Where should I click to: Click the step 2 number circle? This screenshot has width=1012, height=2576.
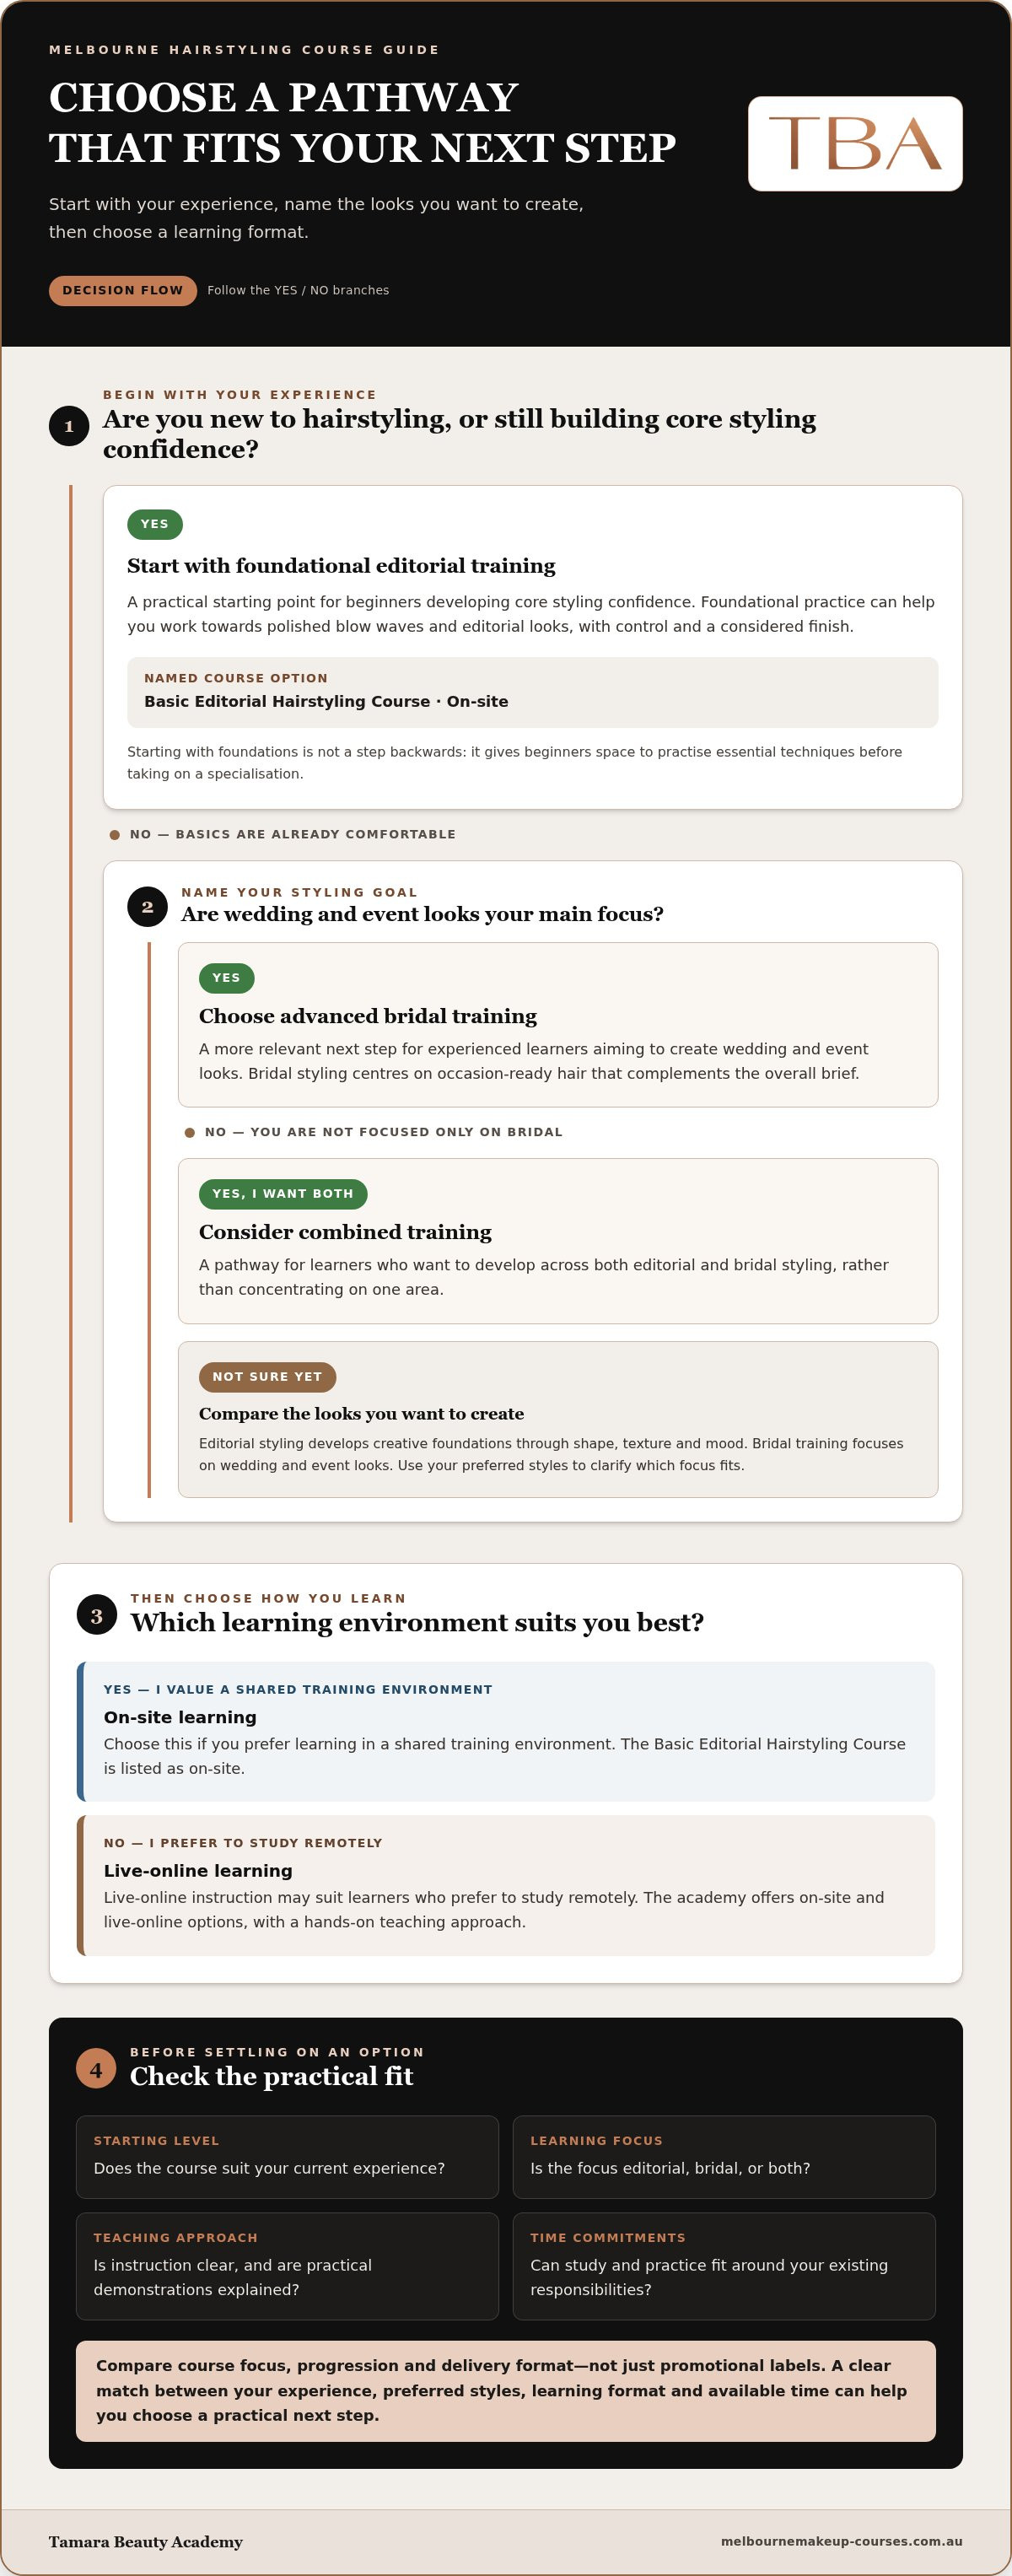147,906
